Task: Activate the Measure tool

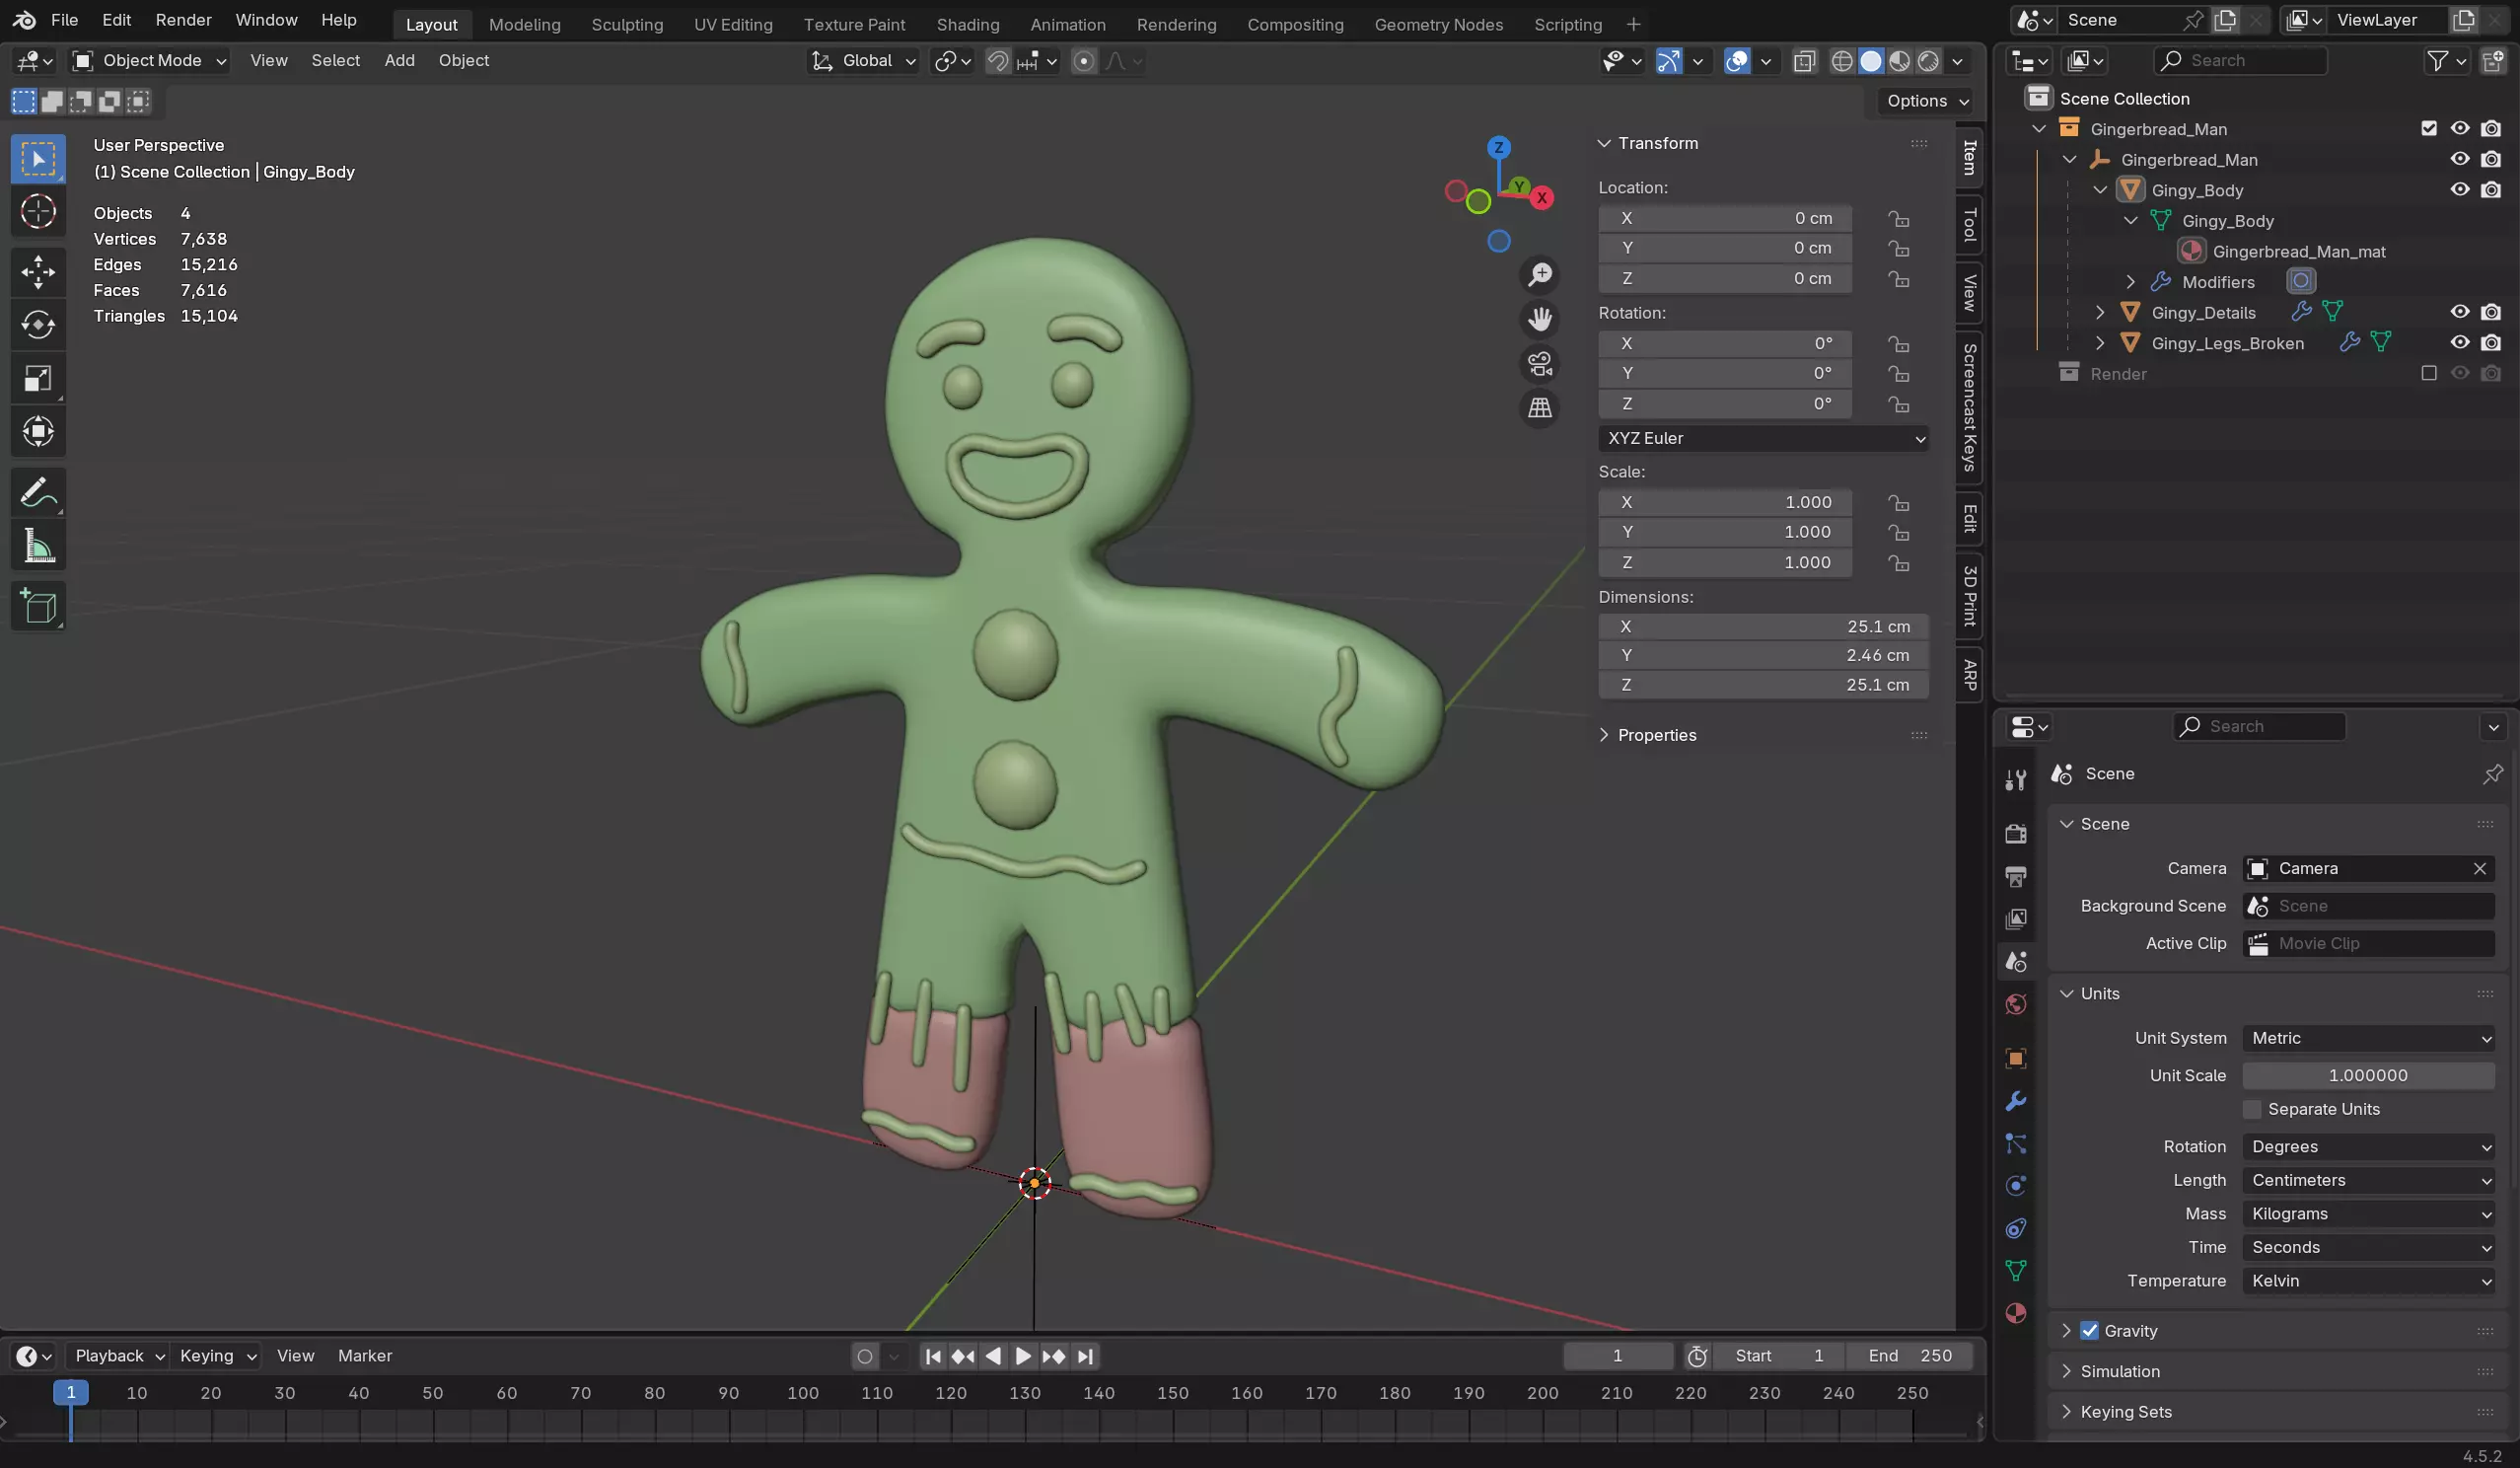Action: click(x=38, y=547)
